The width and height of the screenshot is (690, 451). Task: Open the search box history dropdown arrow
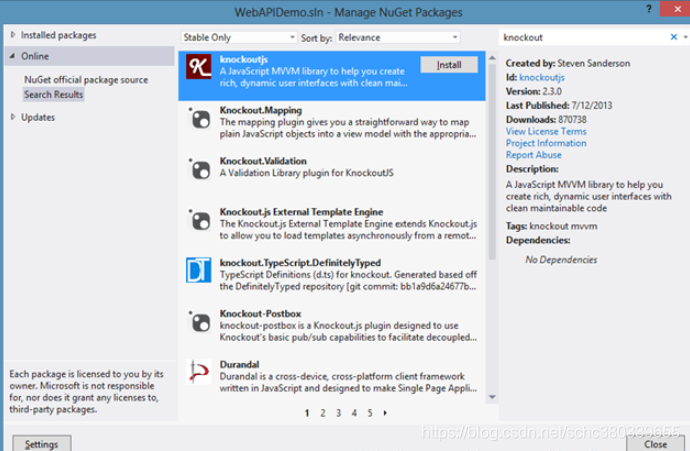click(x=686, y=37)
